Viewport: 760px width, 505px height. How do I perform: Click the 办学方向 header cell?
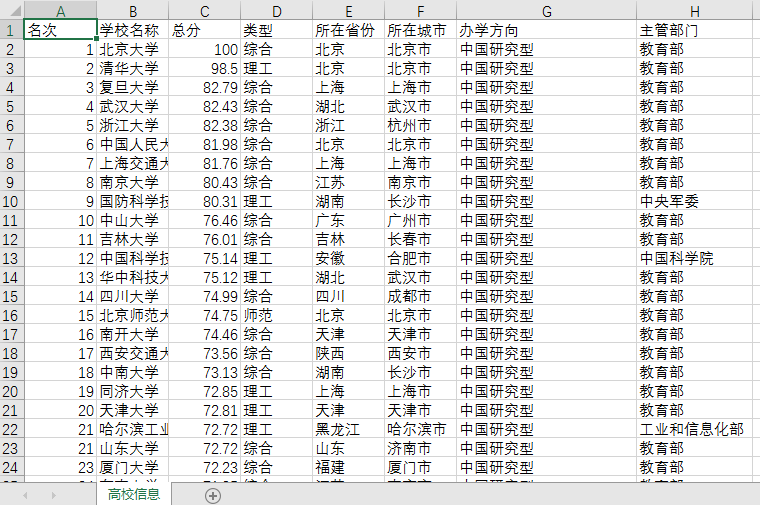[546, 30]
